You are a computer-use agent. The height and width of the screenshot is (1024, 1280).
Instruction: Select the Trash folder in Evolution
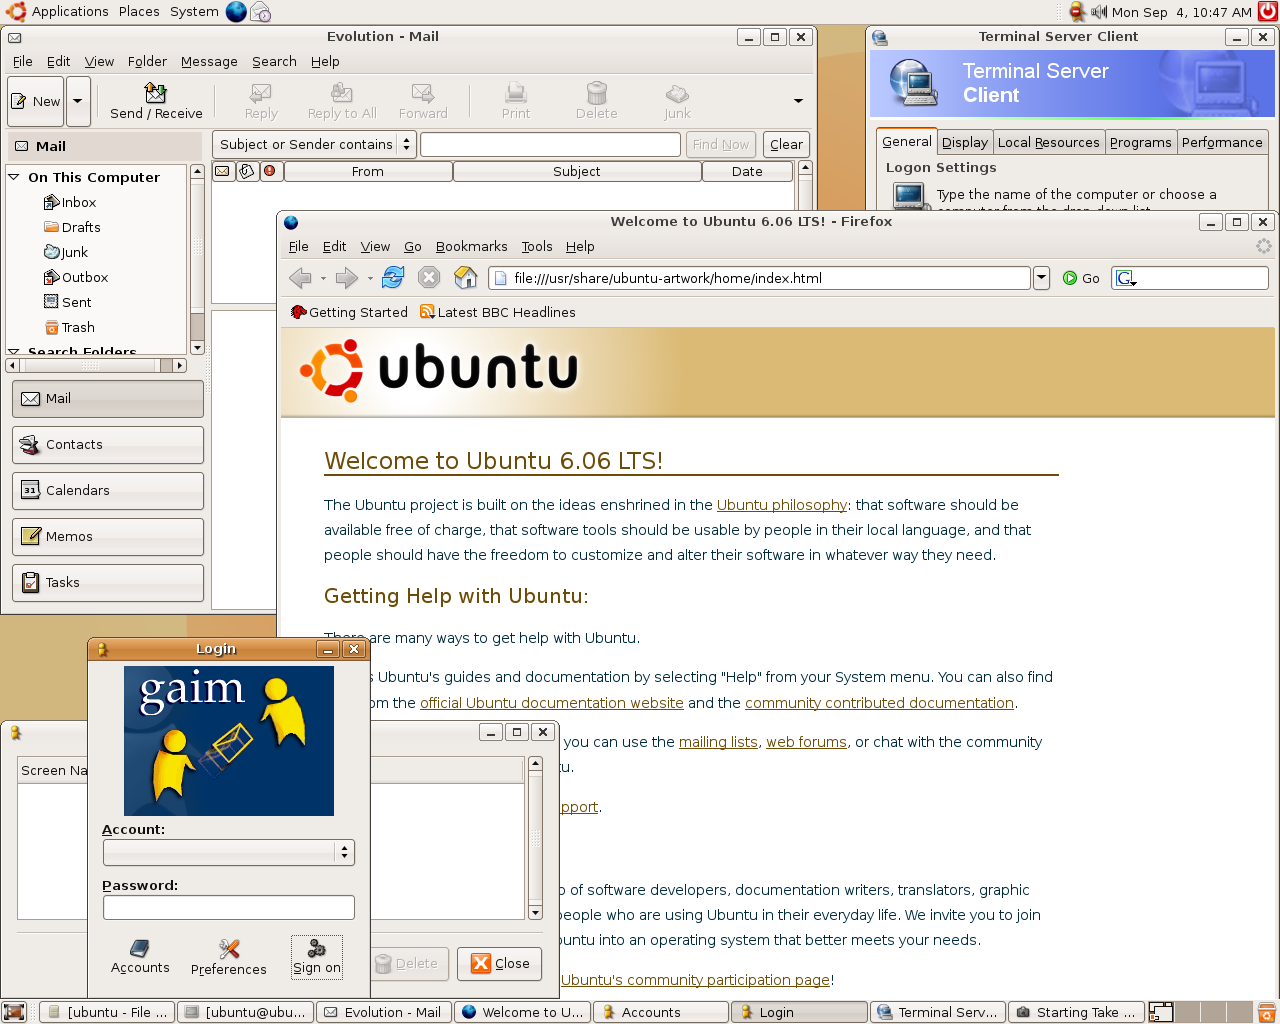coord(70,327)
